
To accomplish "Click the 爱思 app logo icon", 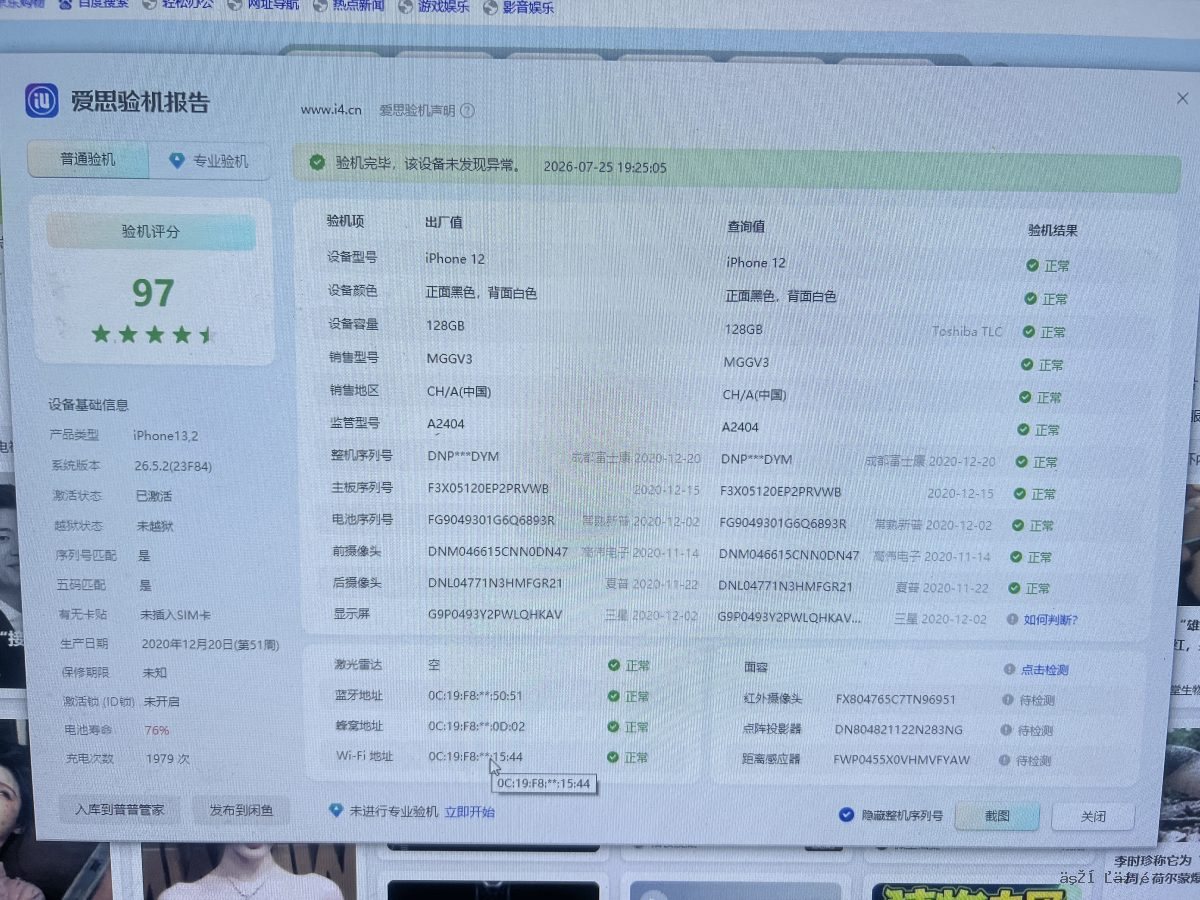I will 42,101.
